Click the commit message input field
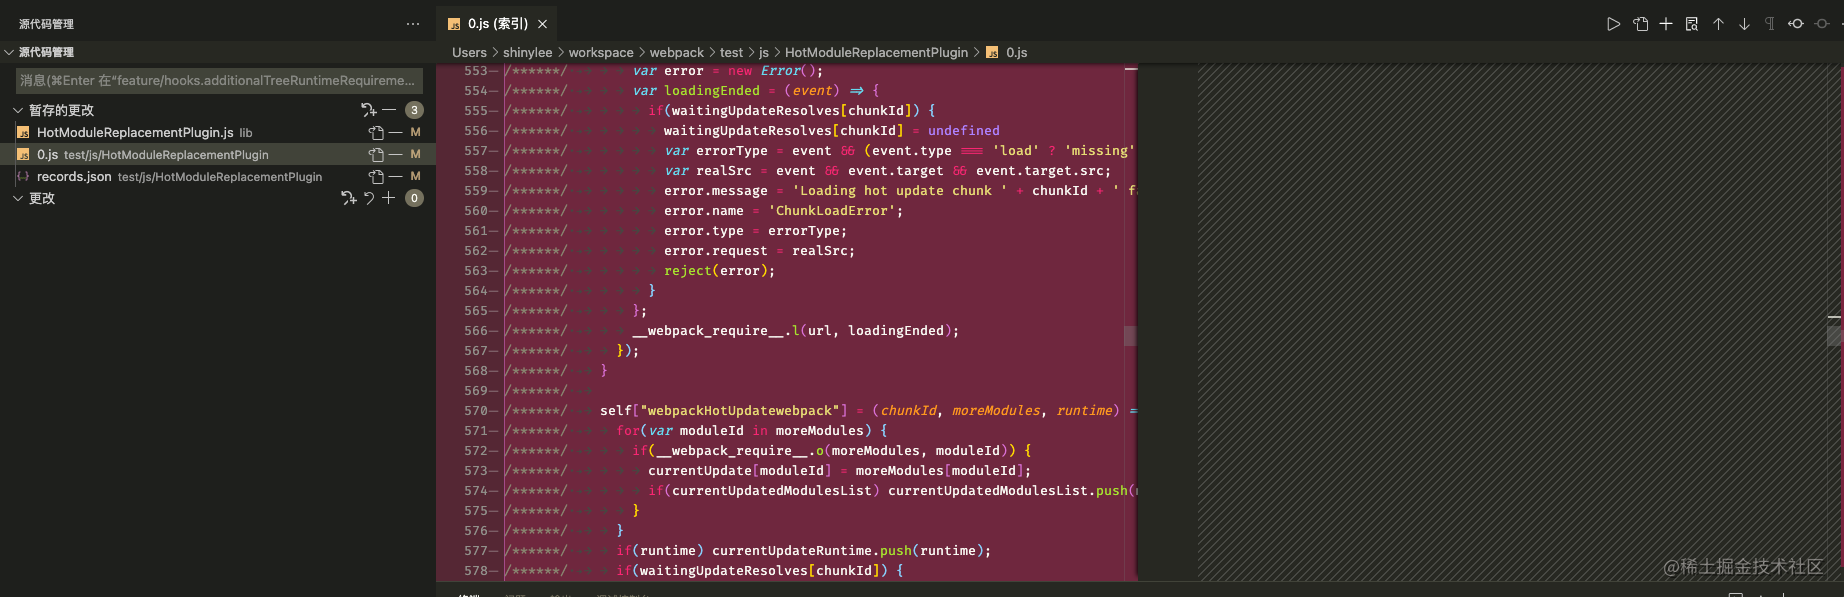The width and height of the screenshot is (1844, 597). tap(219, 80)
